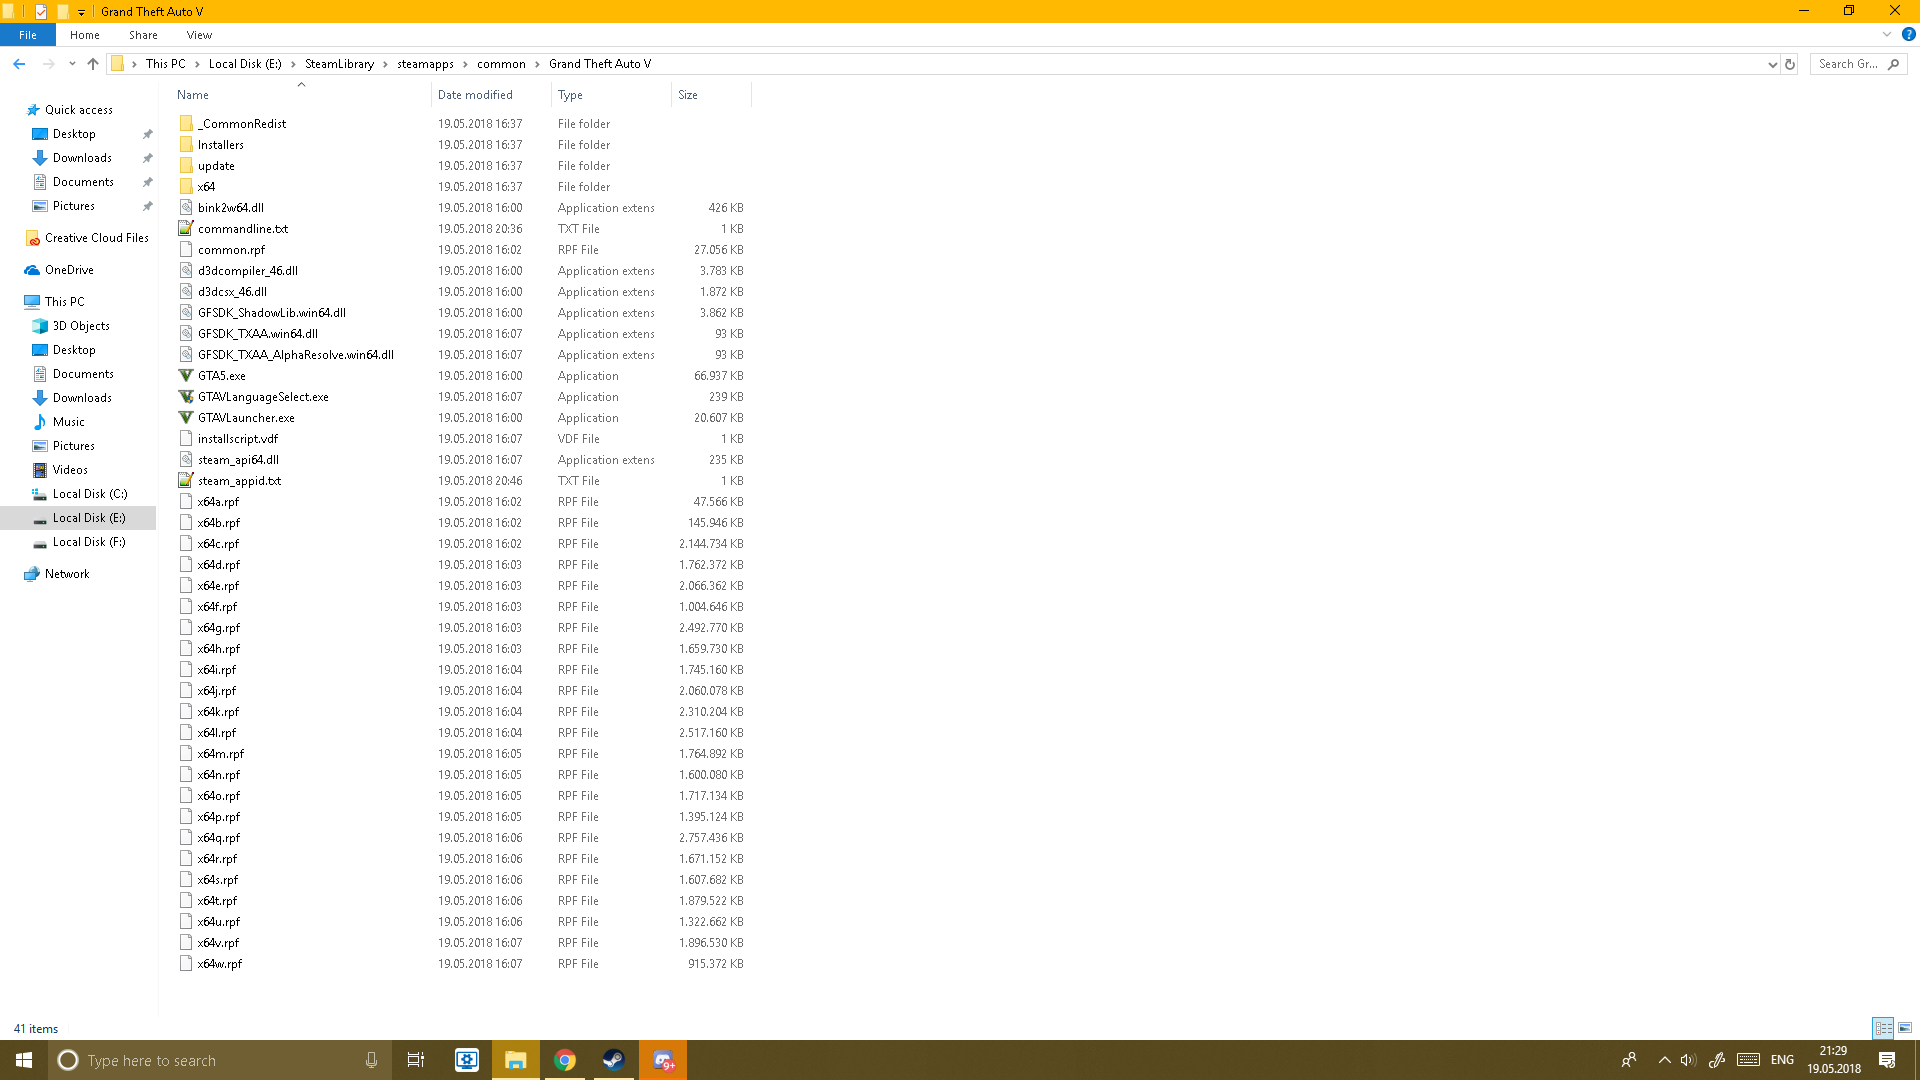Open Network in navigation pane
This screenshot has height=1080, width=1920.
coord(67,574)
